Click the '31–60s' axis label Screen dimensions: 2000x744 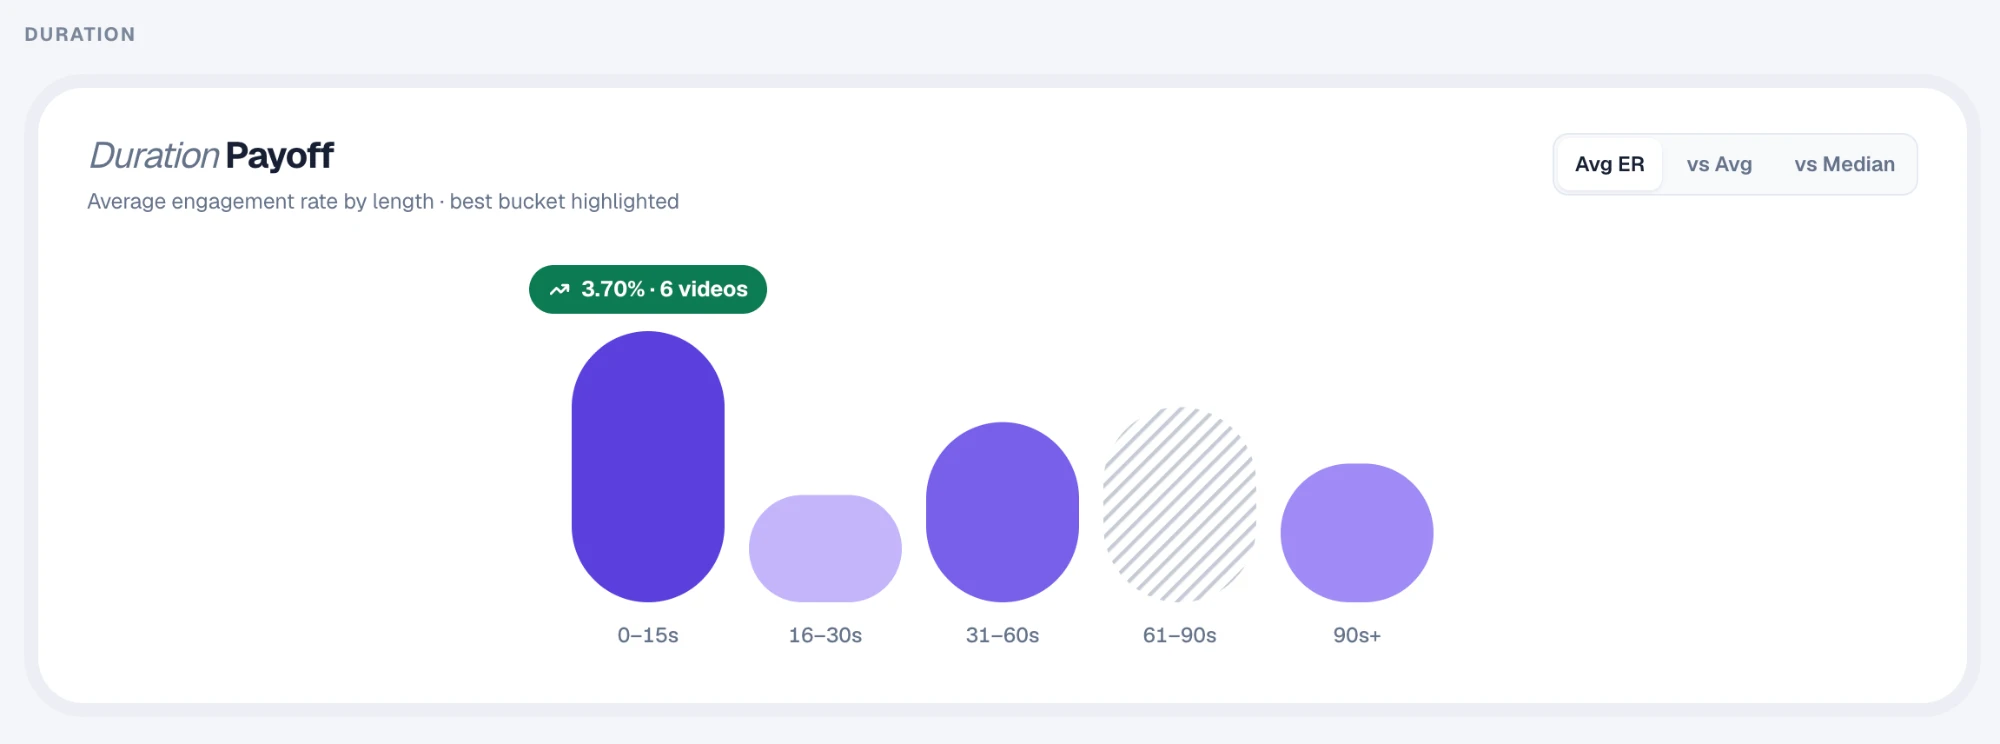(1002, 635)
